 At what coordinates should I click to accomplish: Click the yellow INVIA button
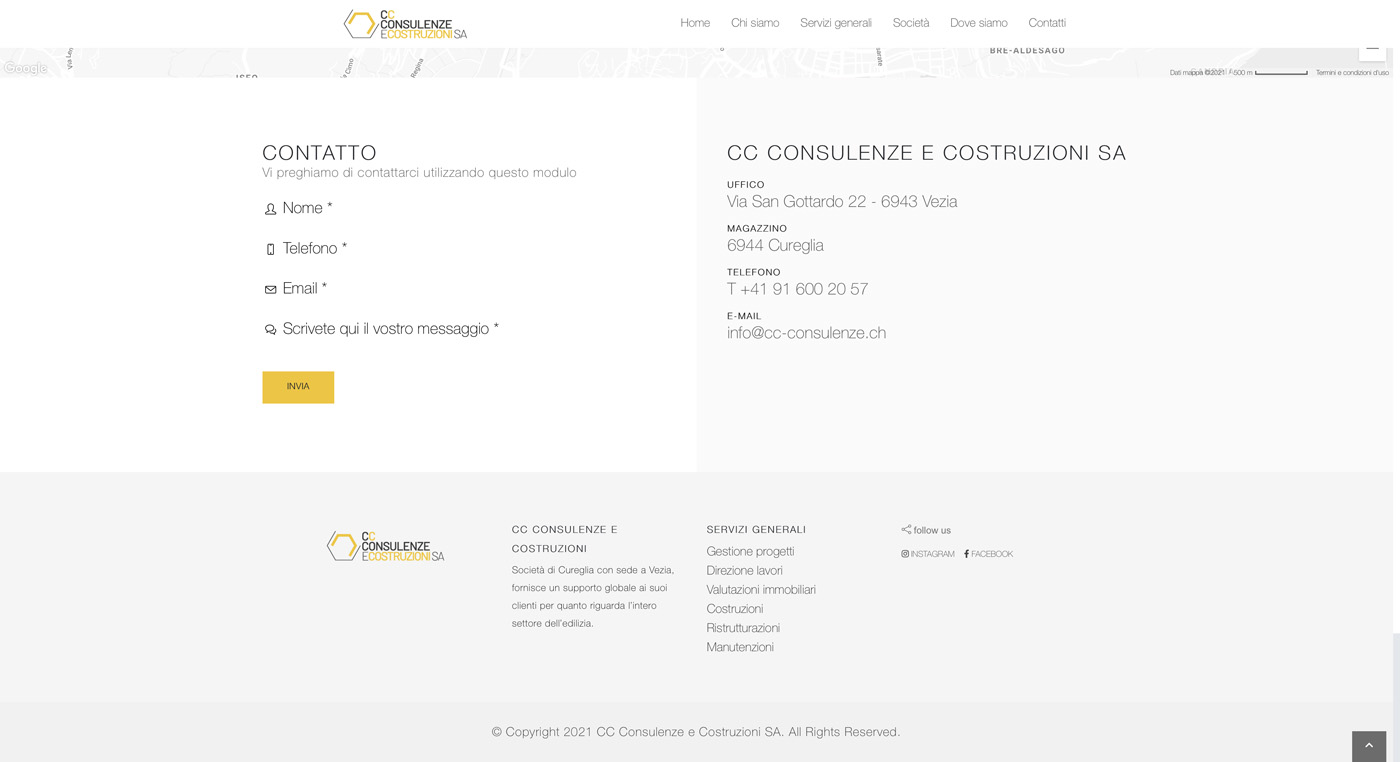coord(298,387)
